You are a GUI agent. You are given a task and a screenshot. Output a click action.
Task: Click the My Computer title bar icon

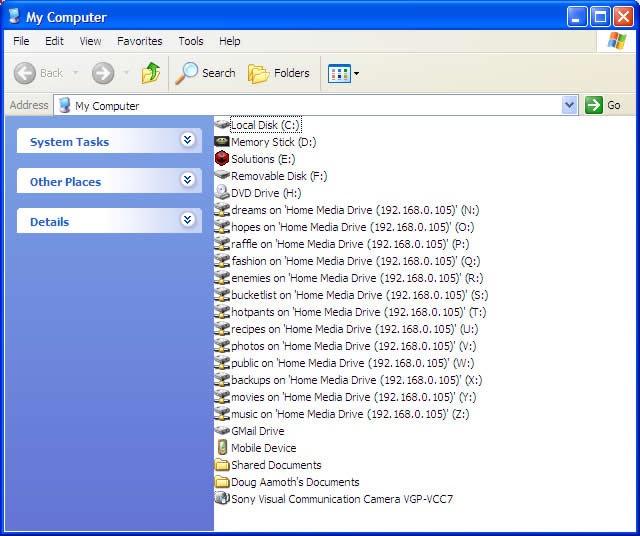click(x=14, y=16)
